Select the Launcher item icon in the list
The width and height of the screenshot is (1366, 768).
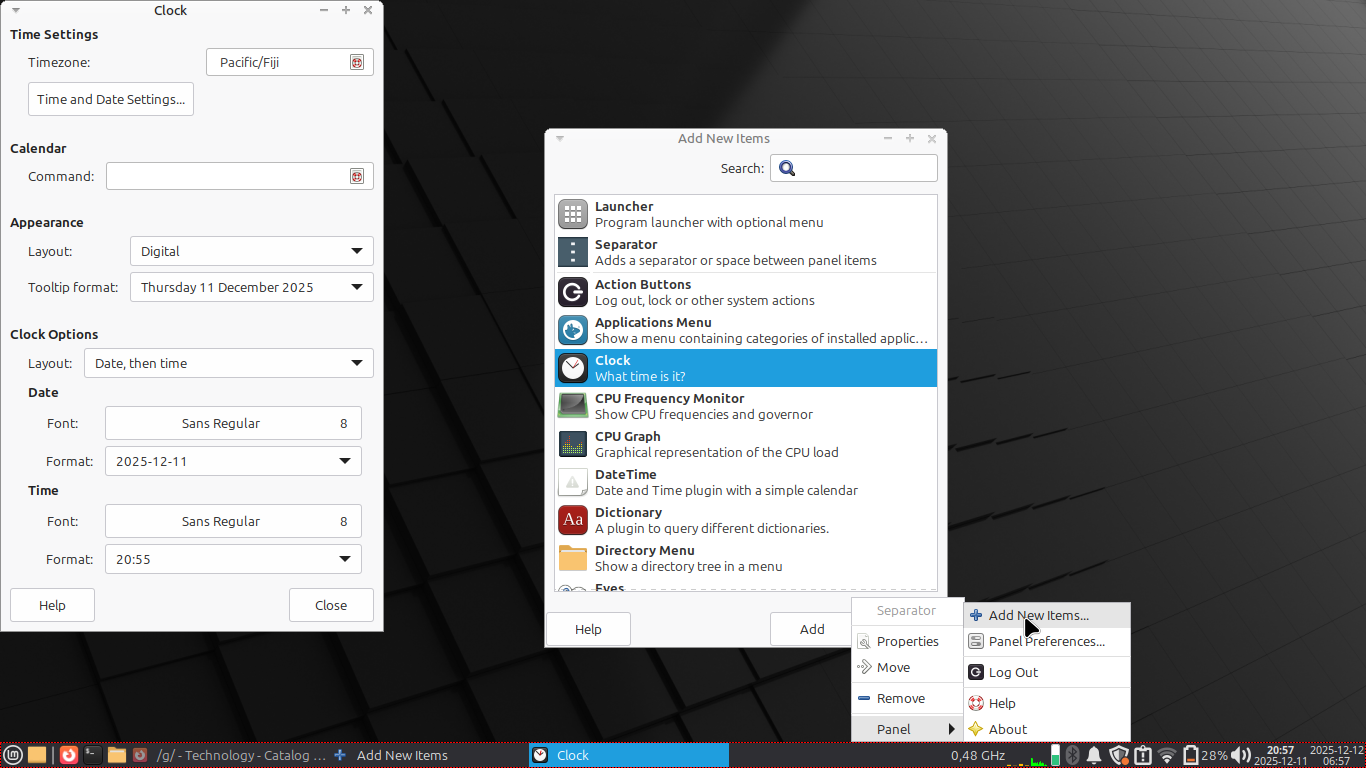[x=573, y=214]
